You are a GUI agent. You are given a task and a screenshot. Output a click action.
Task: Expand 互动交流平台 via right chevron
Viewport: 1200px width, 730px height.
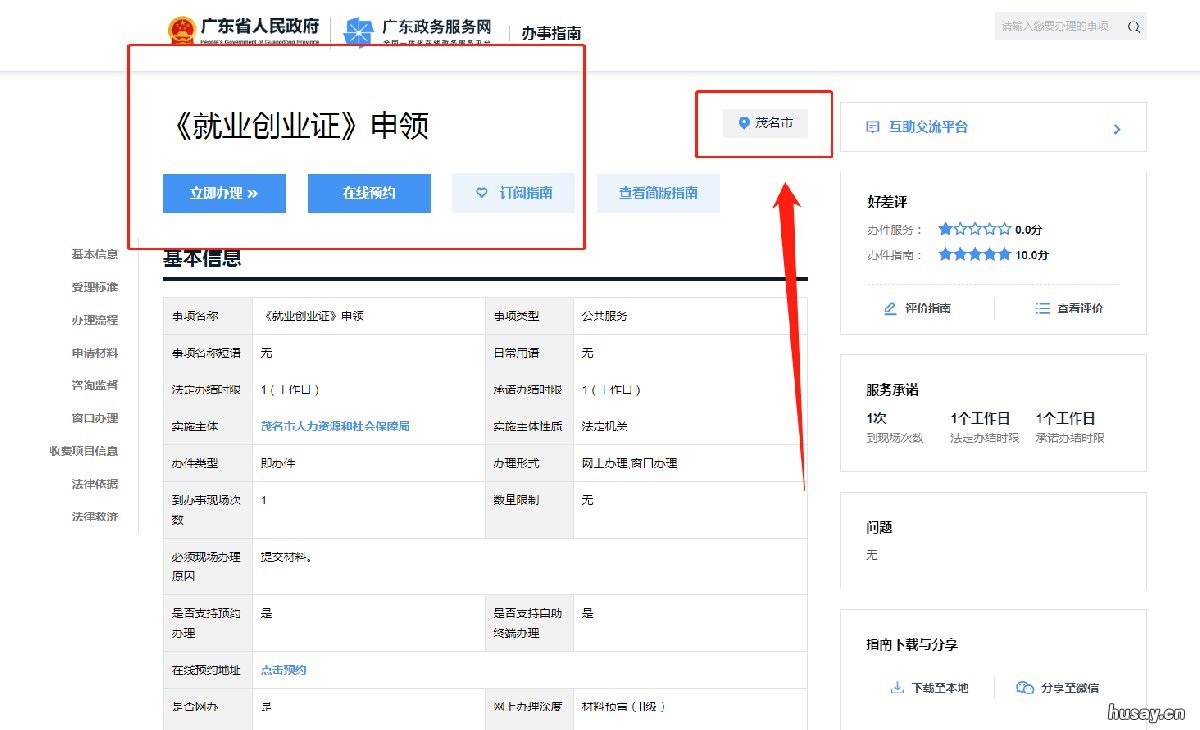[1117, 129]
